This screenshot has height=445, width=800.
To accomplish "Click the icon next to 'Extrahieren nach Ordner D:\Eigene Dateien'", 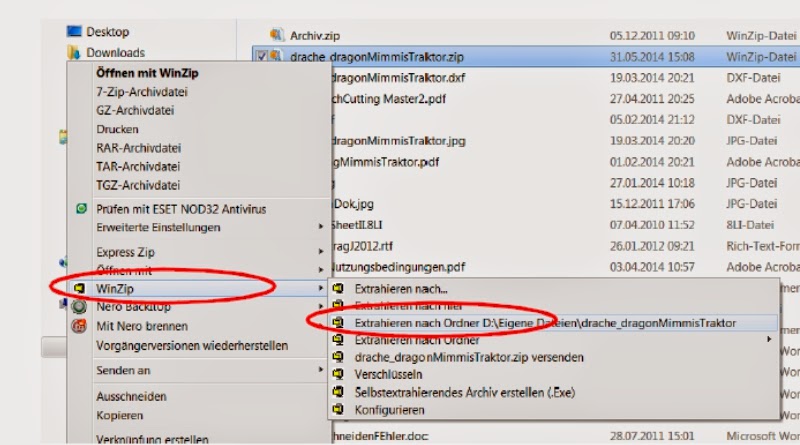I will click(338, 323).
